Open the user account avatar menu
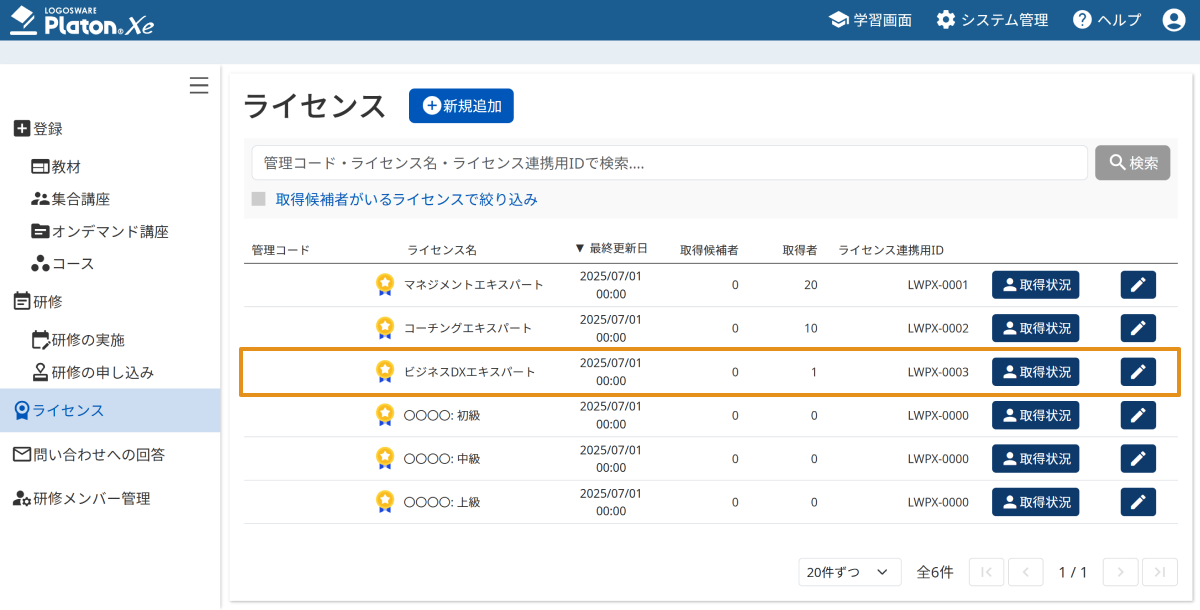The height and width of the screenshot is (610, 1200). [x=1174, y=20]
